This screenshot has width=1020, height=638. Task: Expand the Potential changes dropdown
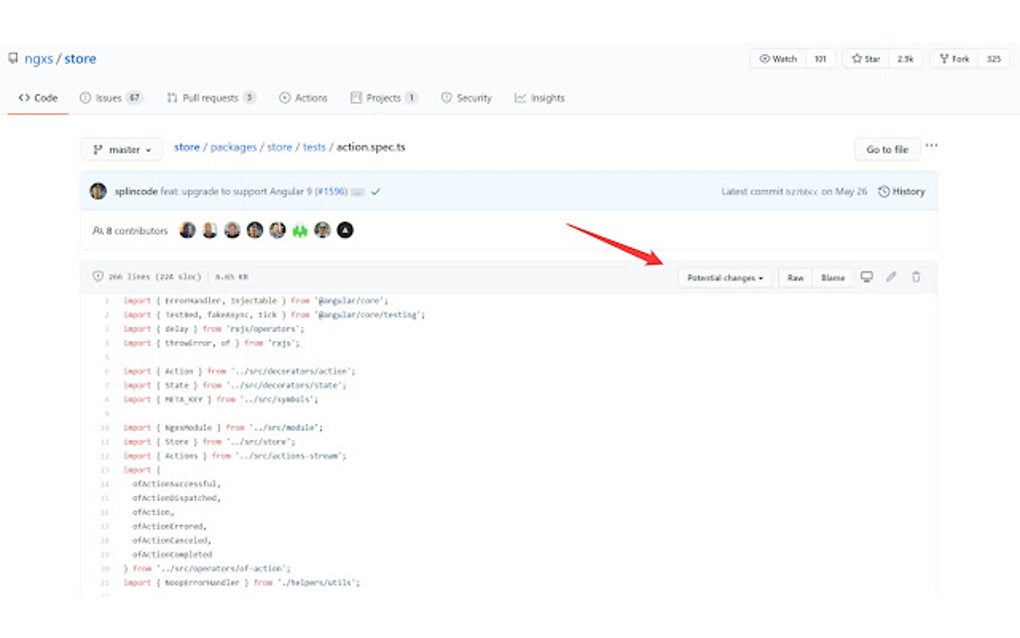(x=724, y=277)
